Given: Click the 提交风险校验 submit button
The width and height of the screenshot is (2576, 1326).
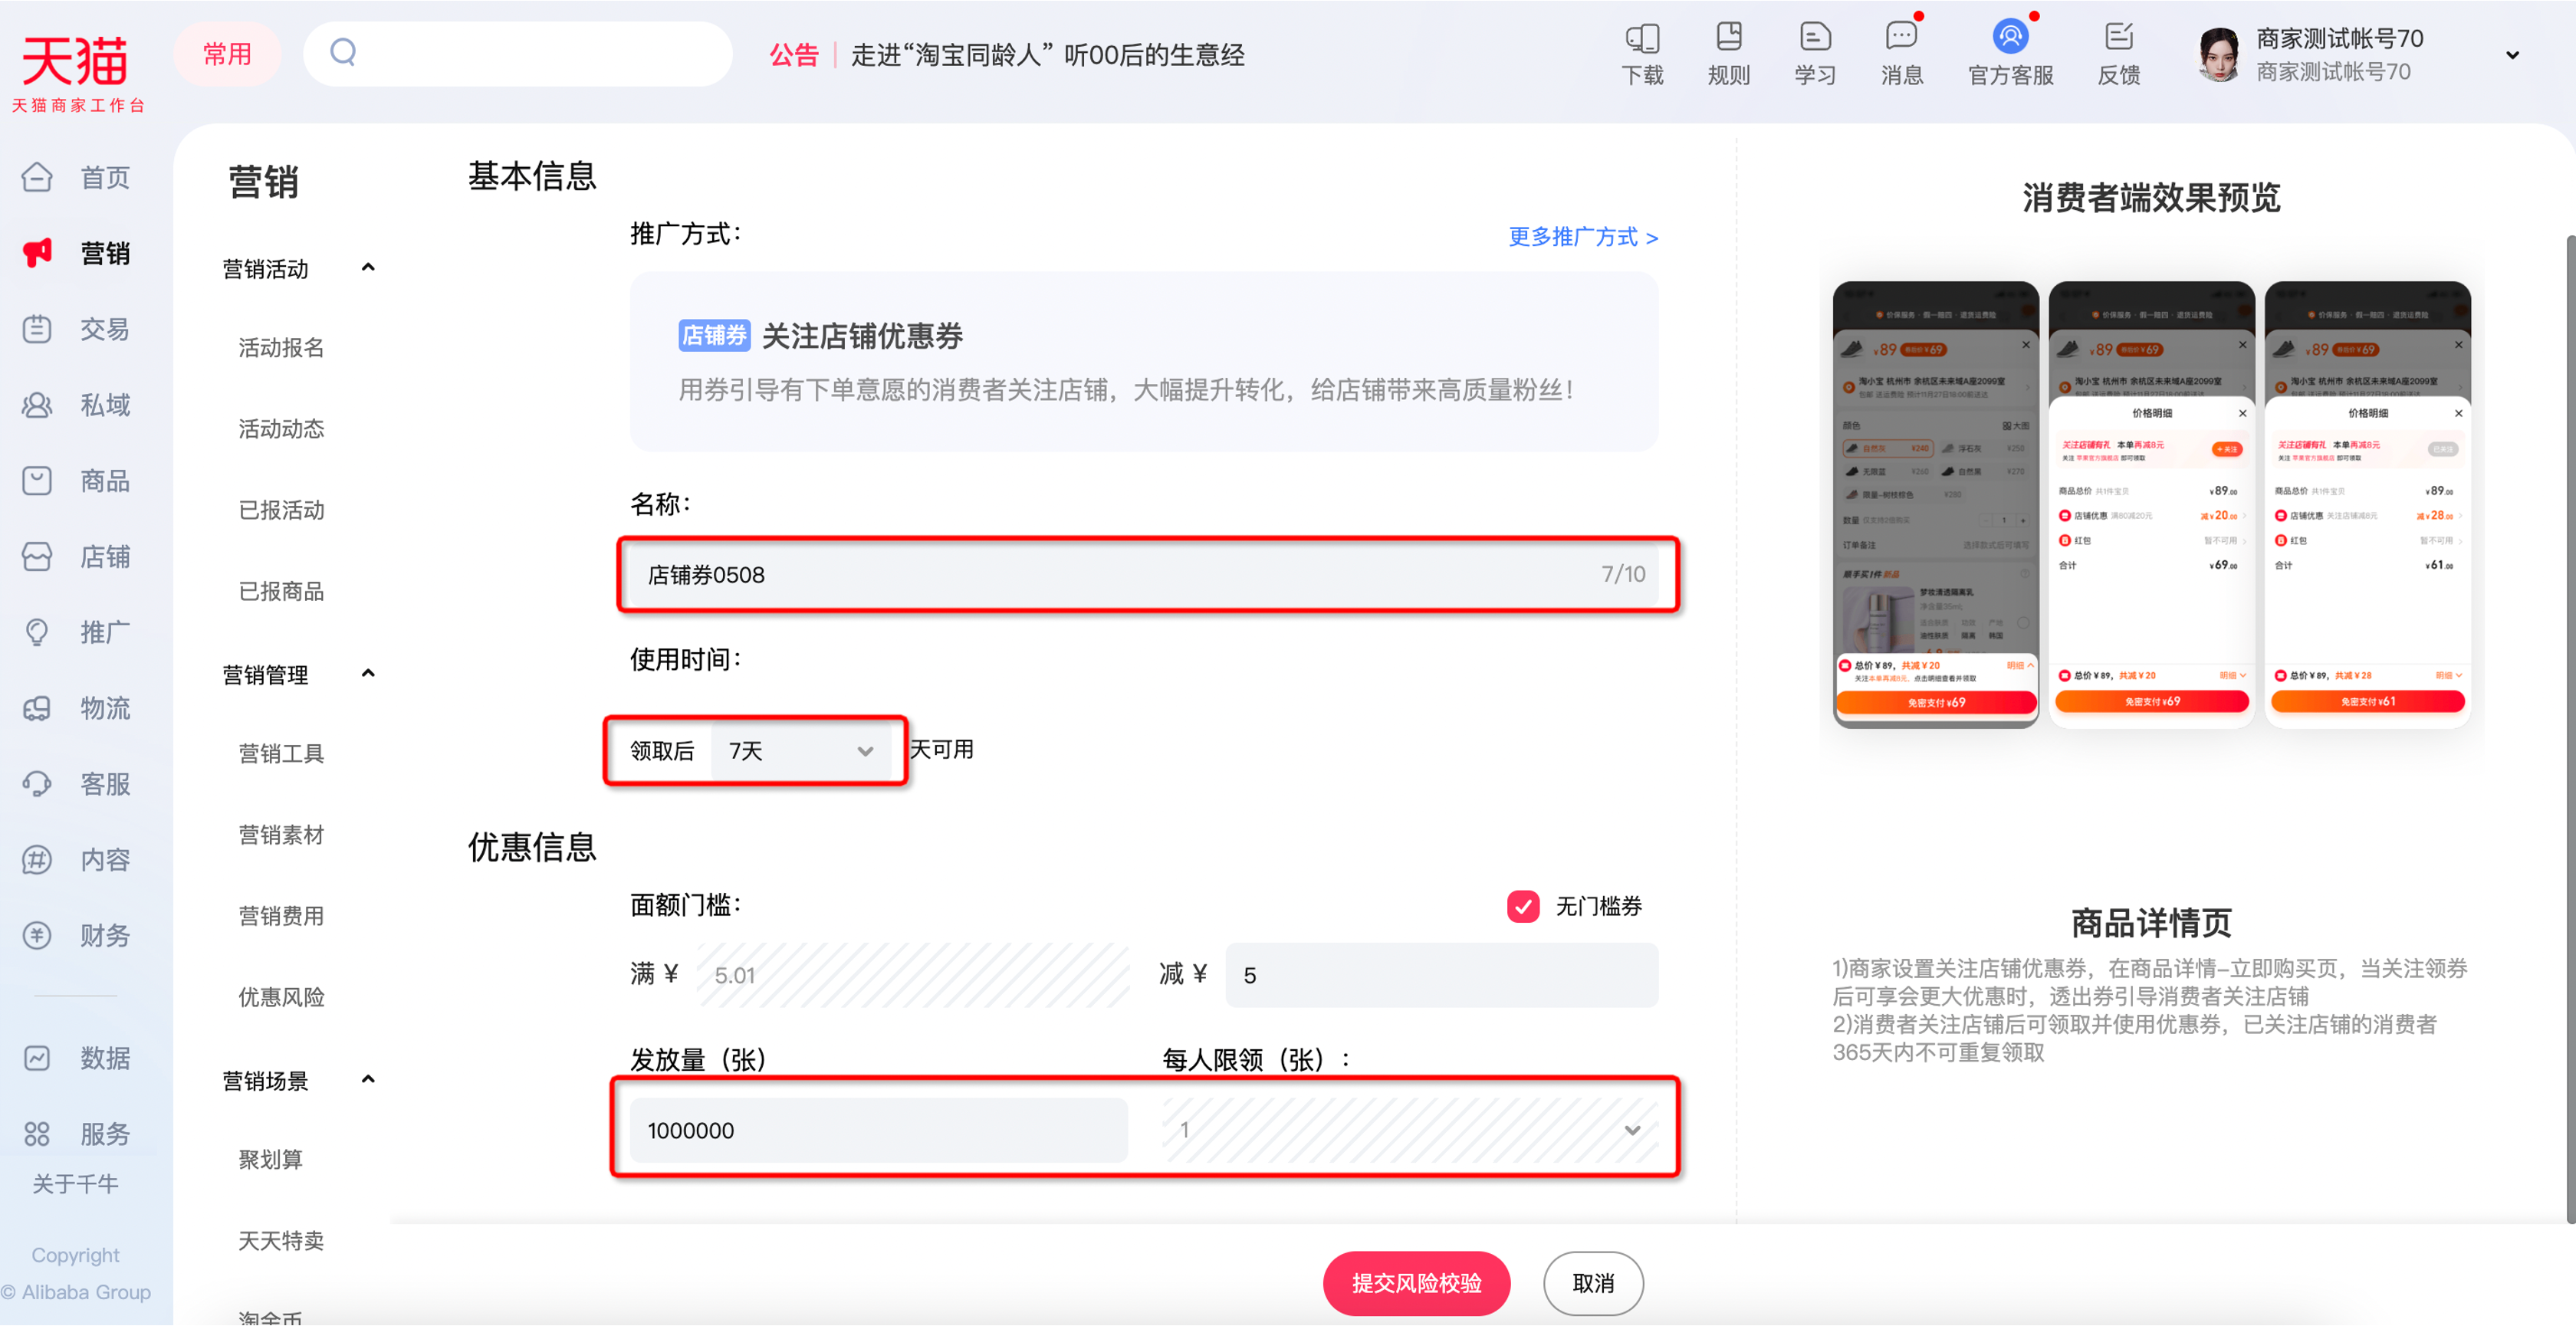Looking at the screenshot, I should click(1417, 1283).
